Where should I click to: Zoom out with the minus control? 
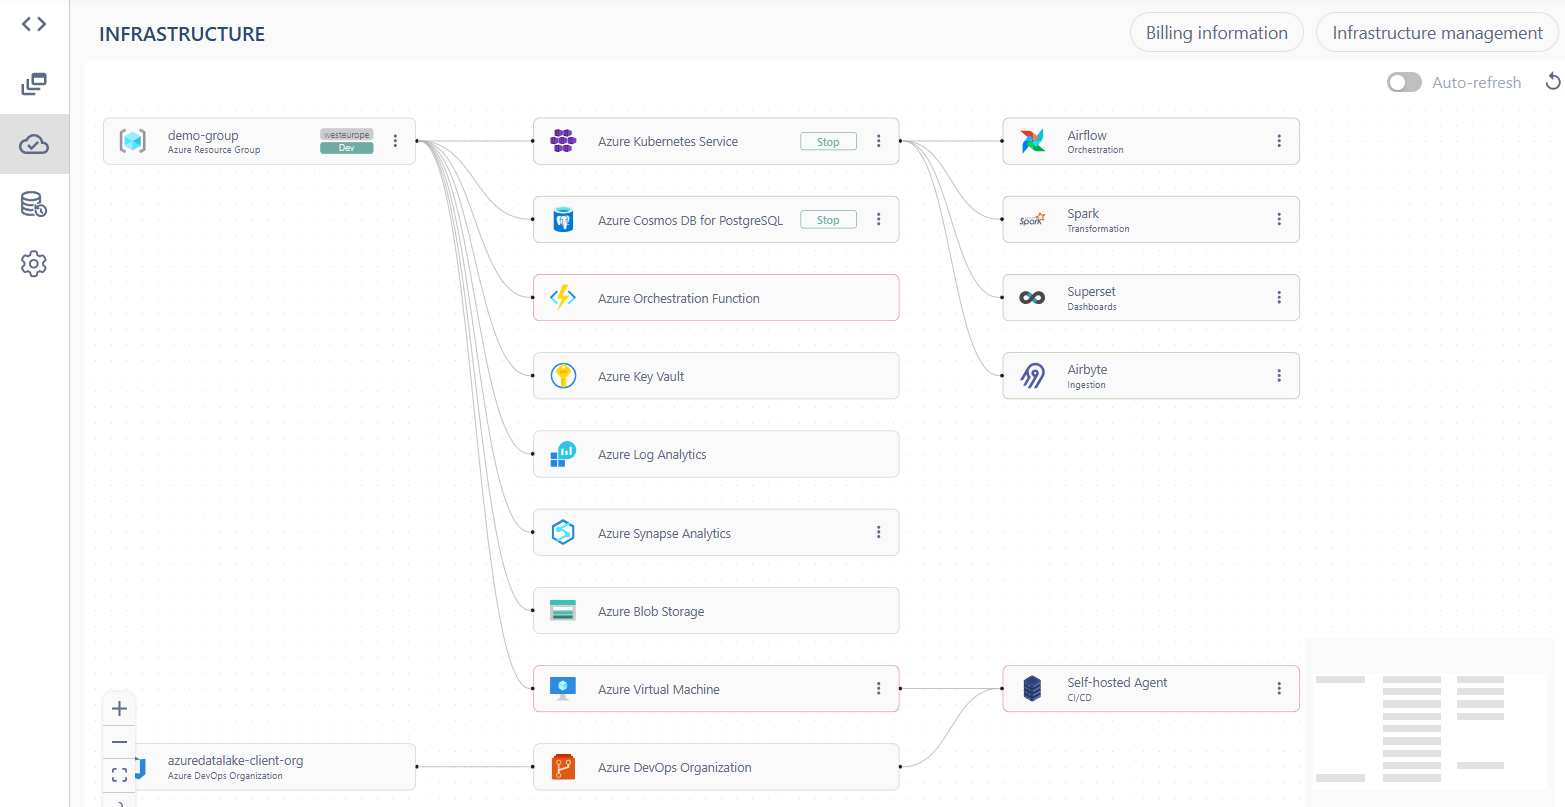(x=119, y=742)
